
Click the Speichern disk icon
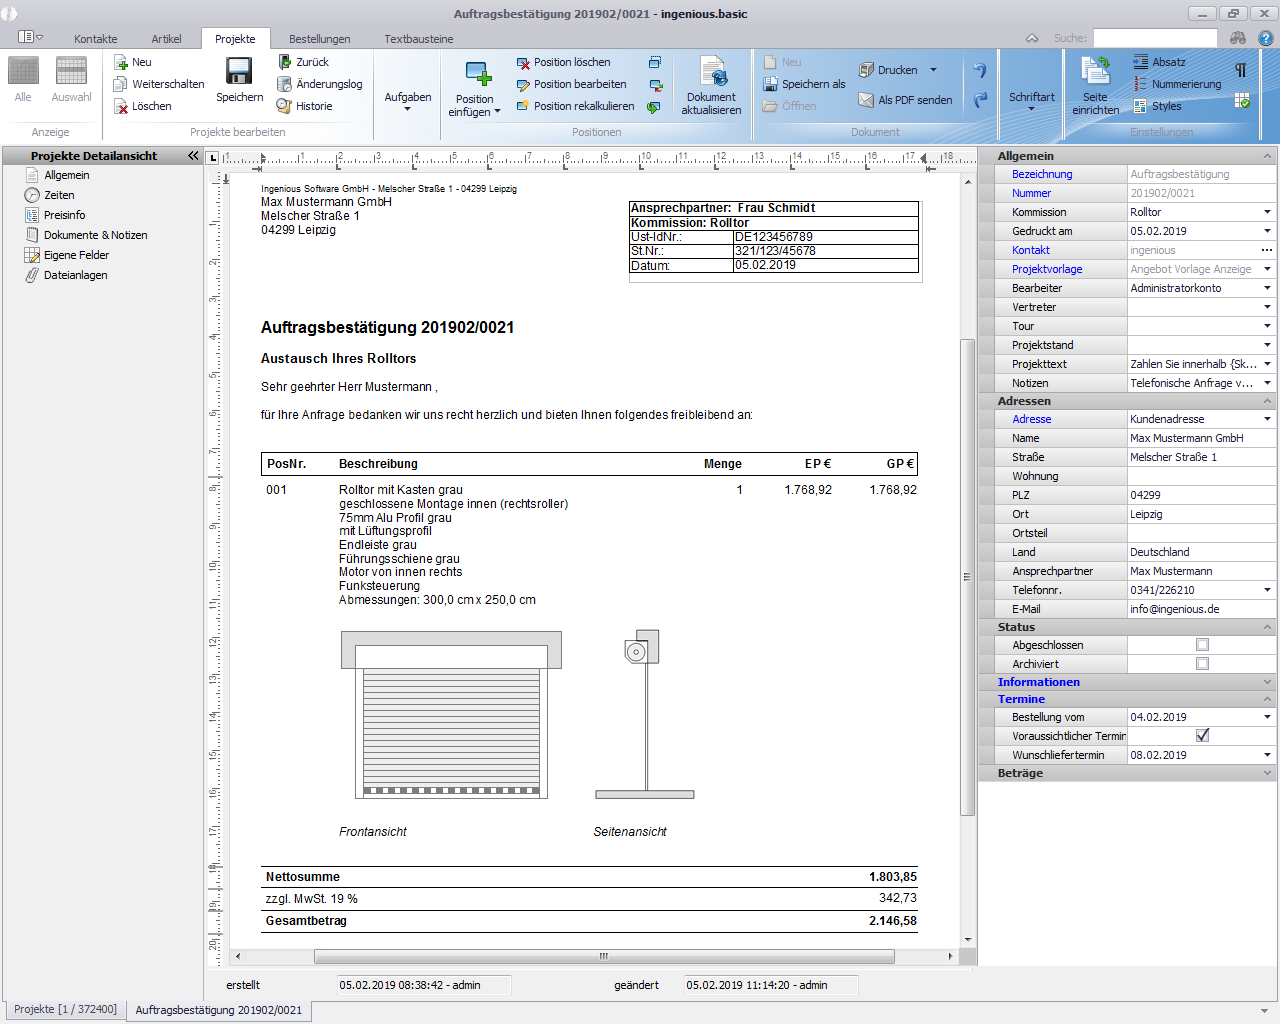coord(239,72)
